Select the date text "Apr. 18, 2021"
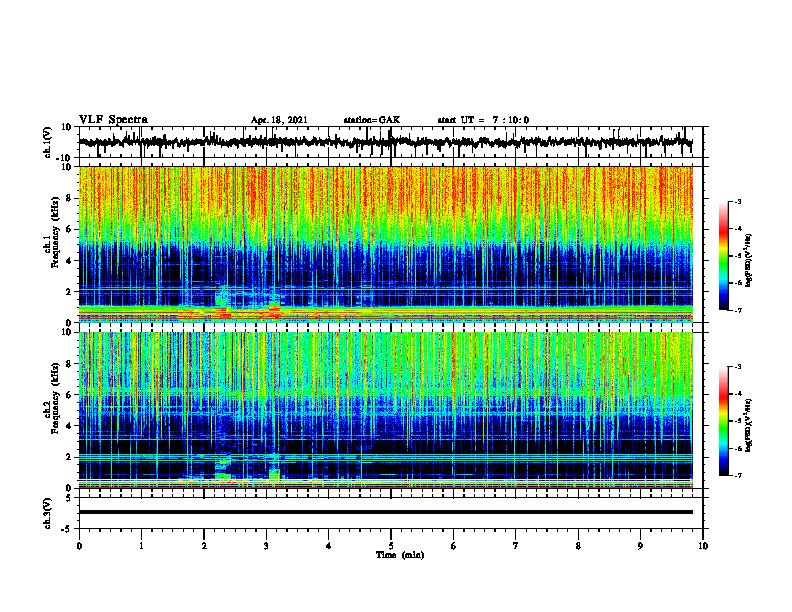The image size is (792, 612). tap(279, 120)
